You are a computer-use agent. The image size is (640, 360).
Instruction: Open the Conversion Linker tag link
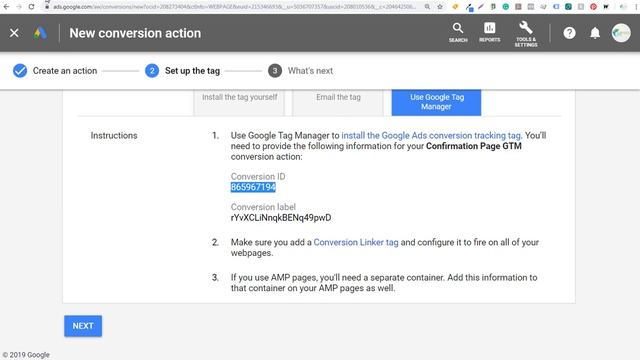pyautogui.click(x=356, y=242)
